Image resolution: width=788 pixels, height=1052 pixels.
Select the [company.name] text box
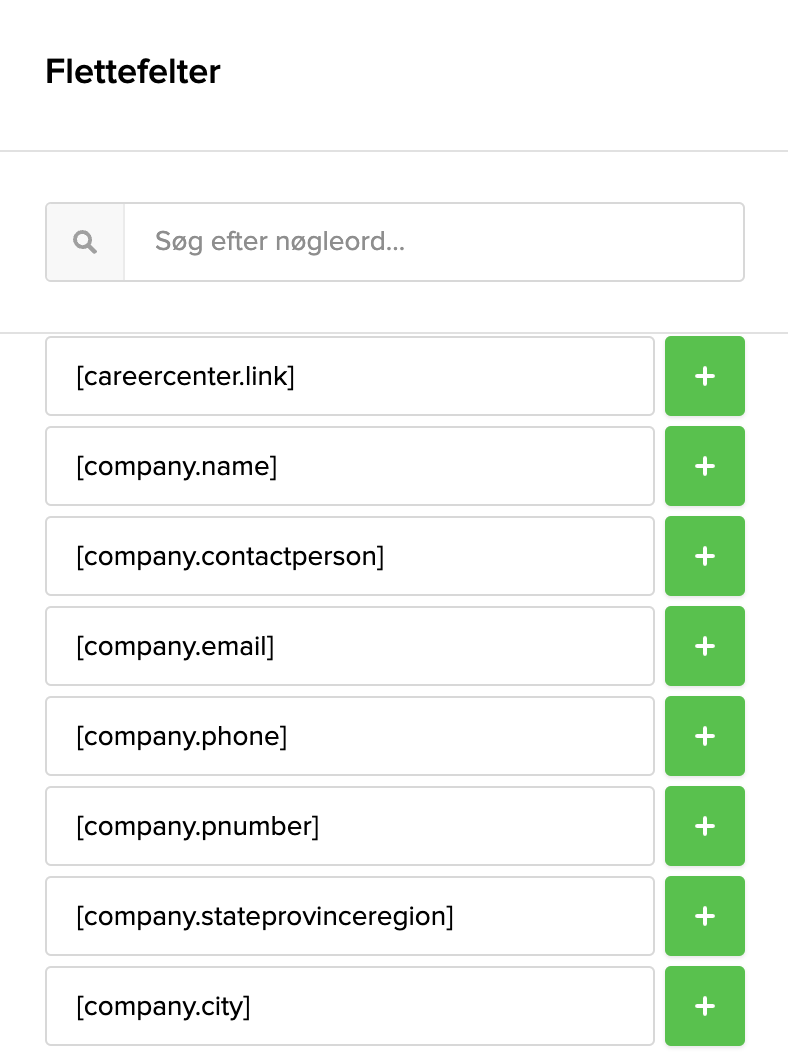349,466
